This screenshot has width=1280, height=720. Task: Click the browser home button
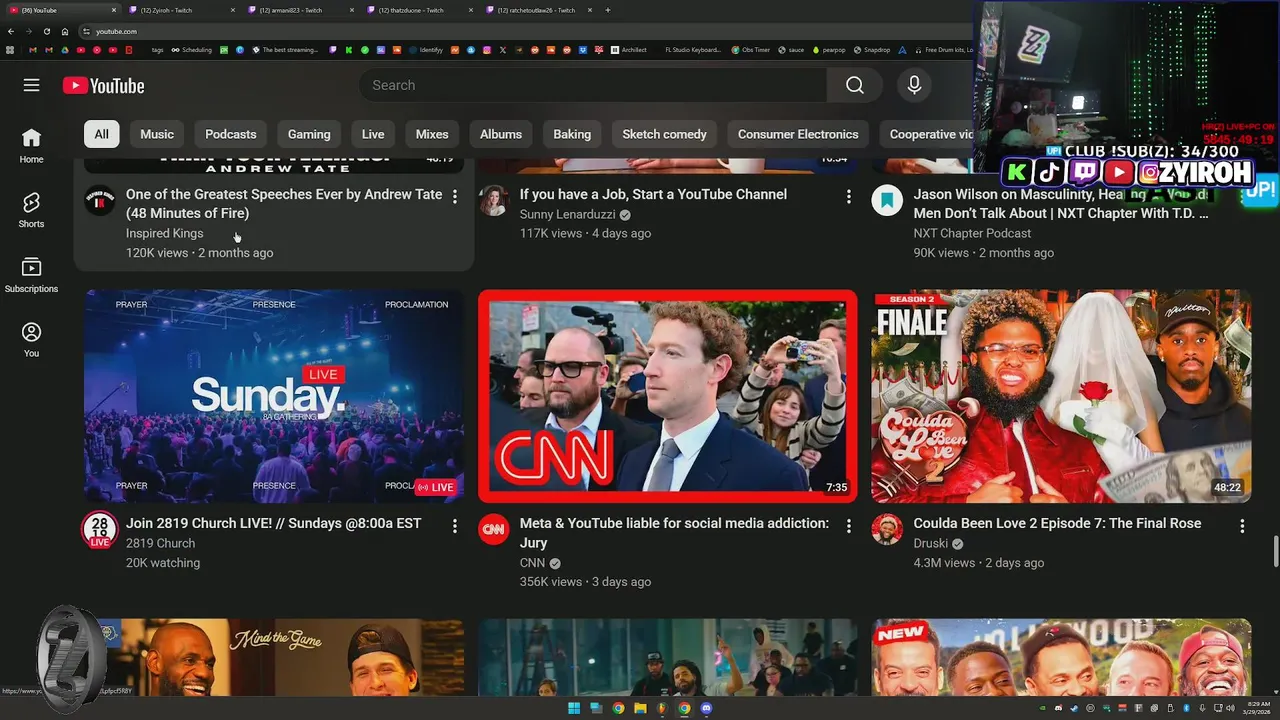pos(65,31)
